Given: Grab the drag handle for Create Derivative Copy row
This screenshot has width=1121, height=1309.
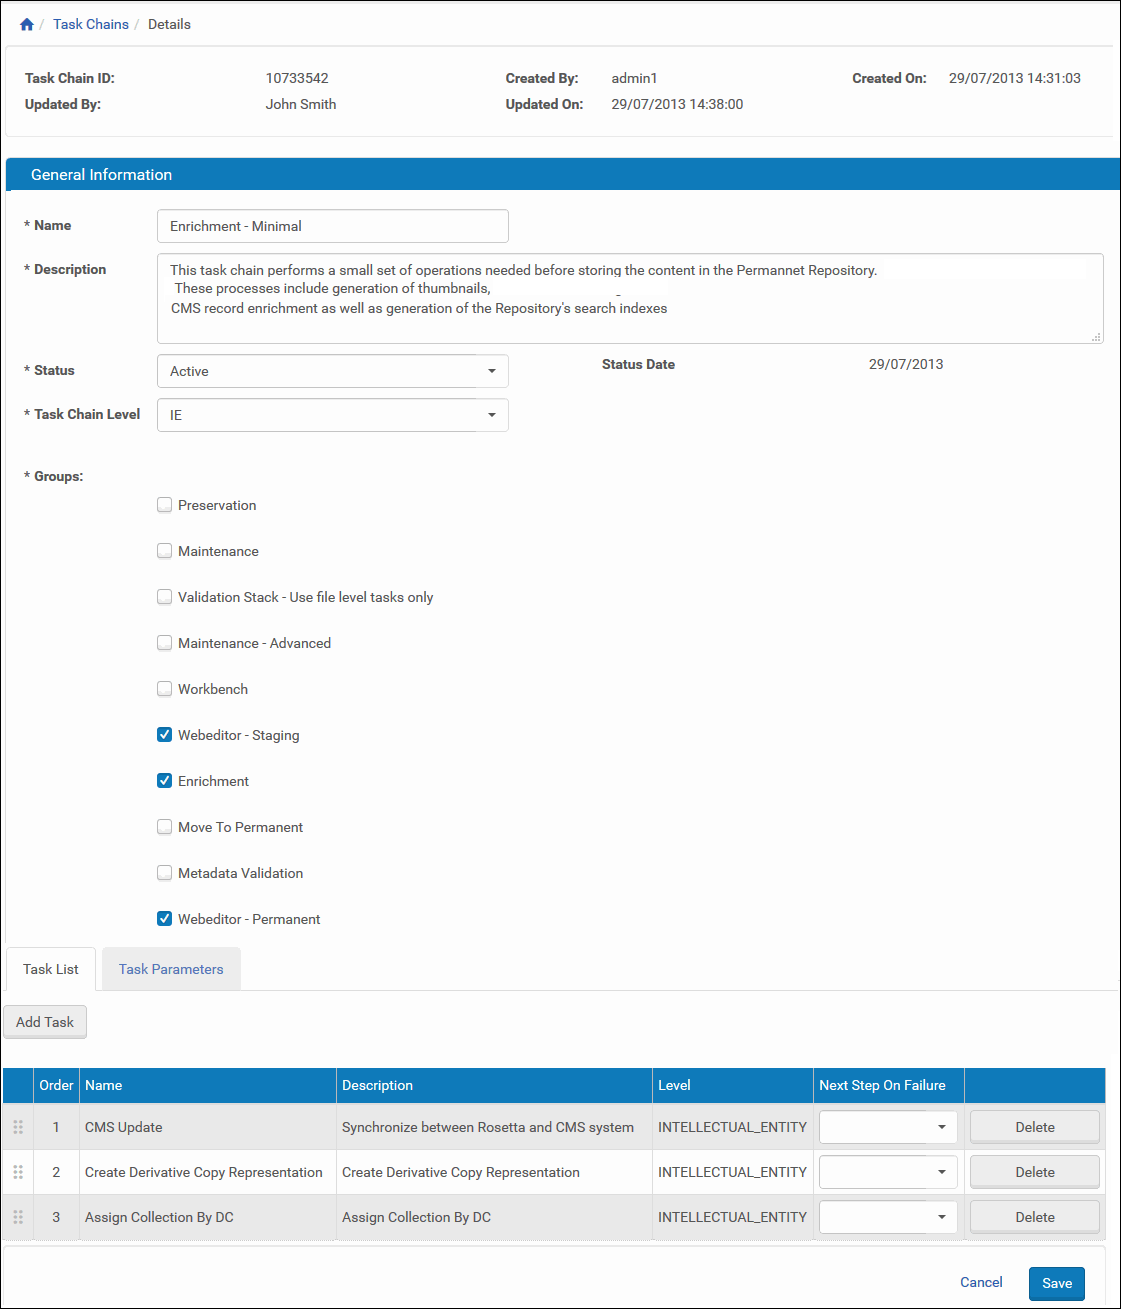Looking at the screenshot, I should click(18, 1172).
